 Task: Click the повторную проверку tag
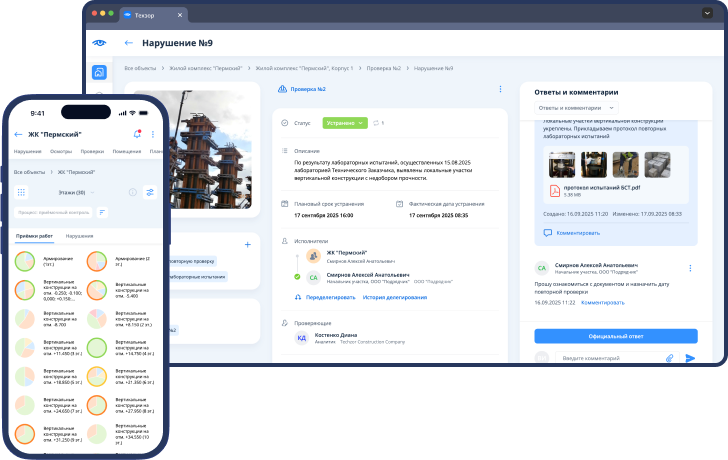pyautogui.click(x=193, y=261)
